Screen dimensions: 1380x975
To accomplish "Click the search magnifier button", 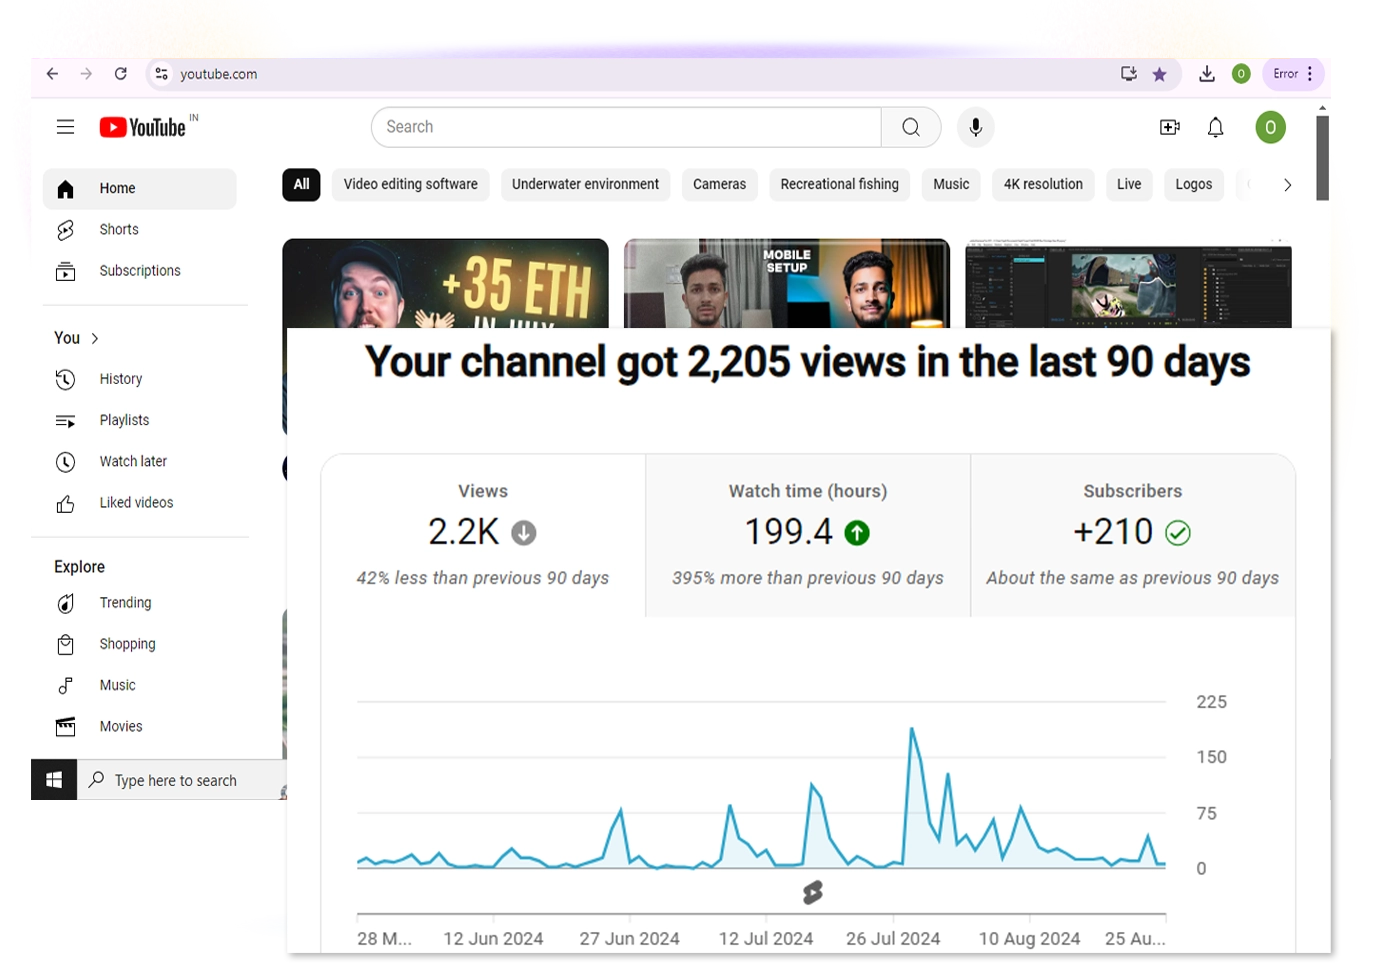I will pos(910,127).
